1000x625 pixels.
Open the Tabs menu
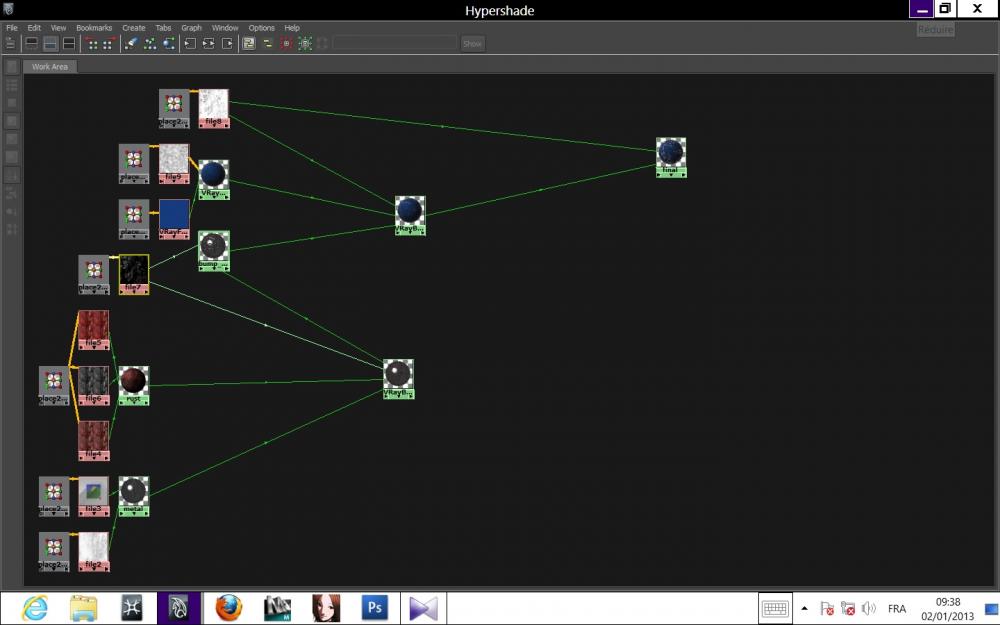[163, 28]
